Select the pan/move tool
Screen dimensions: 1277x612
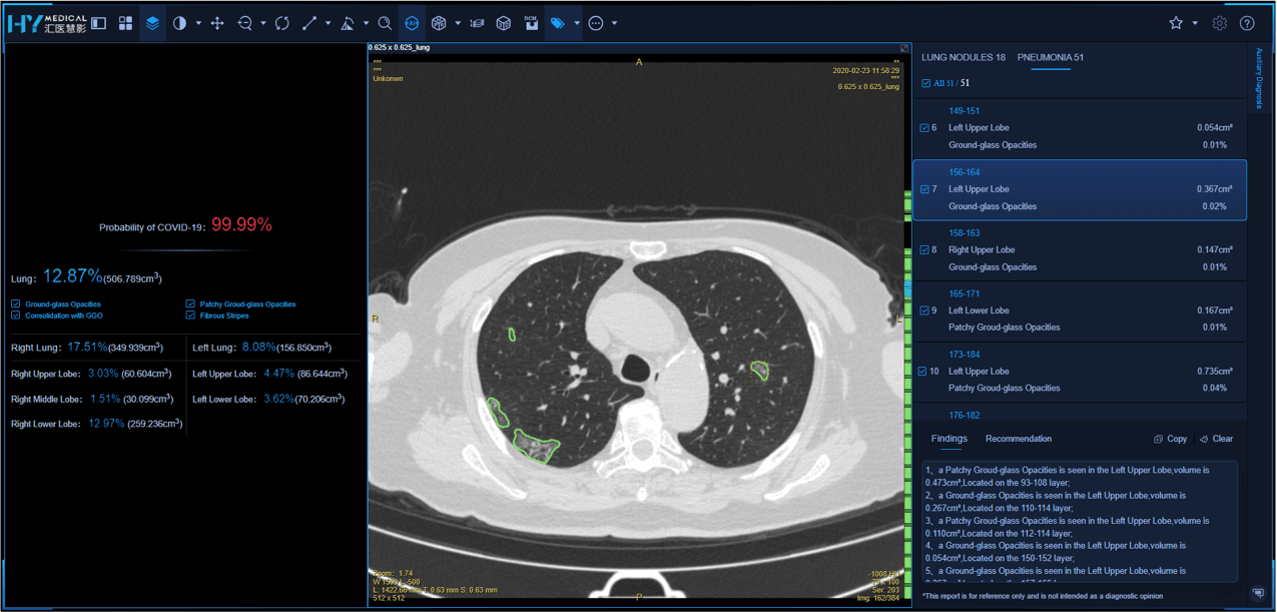coord(217,23)
